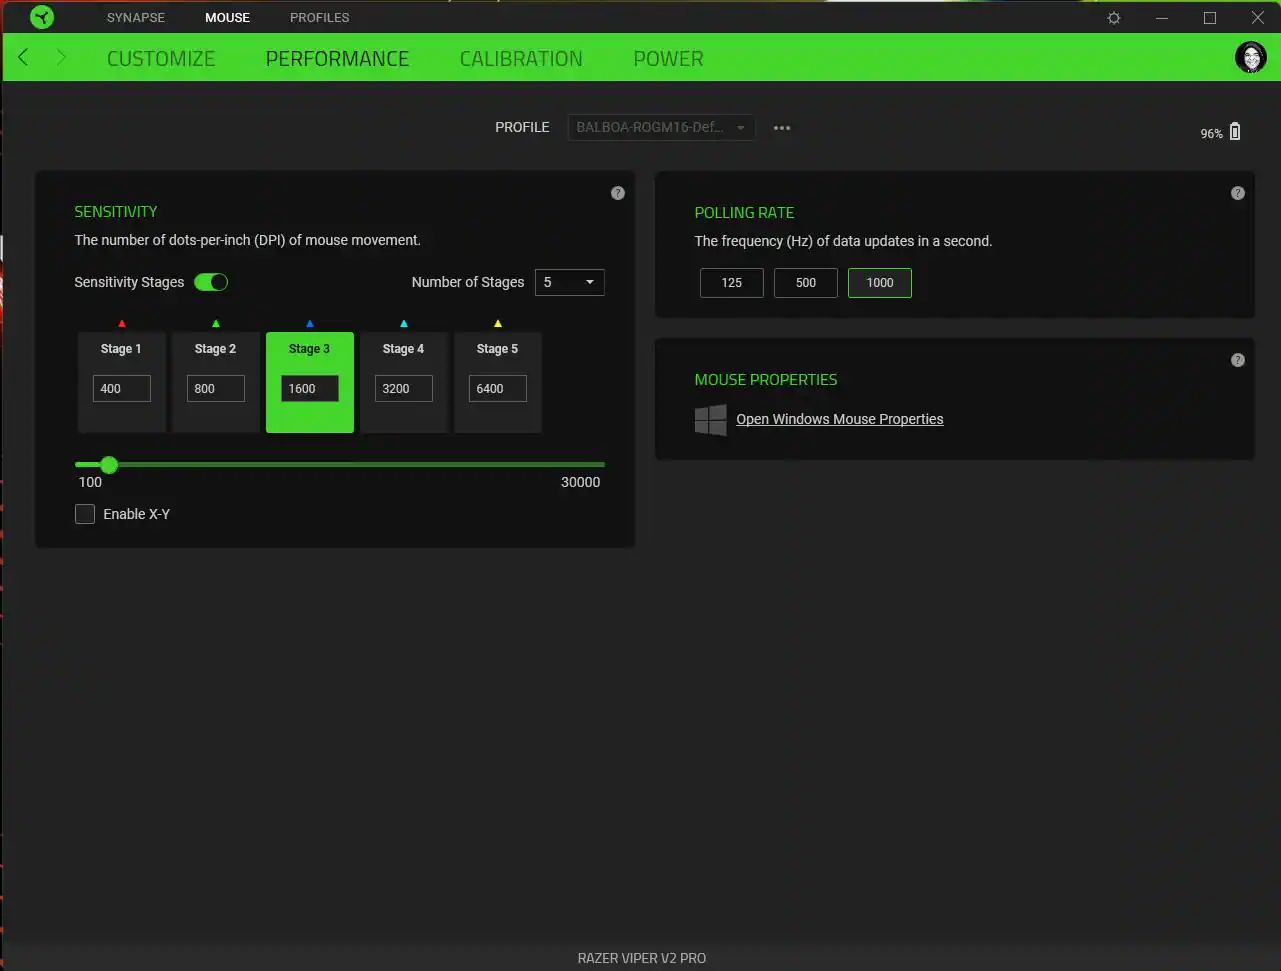Expand the Number of Stages dropdown
This screenshot has width=1281, height=971.
570,283
